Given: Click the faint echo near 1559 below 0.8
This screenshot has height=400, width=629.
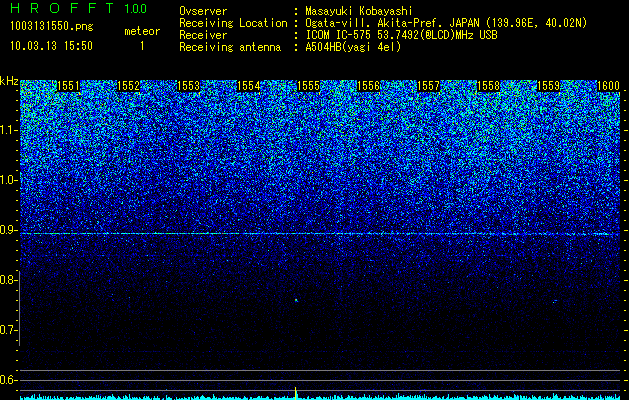Looking at the screenshot, I should [x=555, y=301].
